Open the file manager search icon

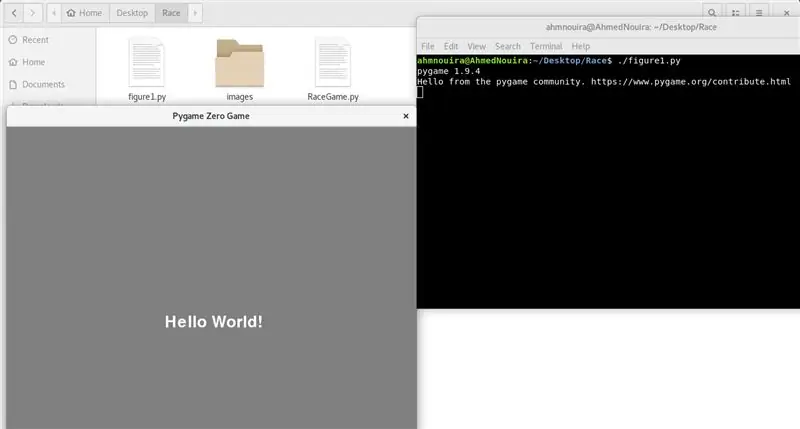[x=712, y=13]
